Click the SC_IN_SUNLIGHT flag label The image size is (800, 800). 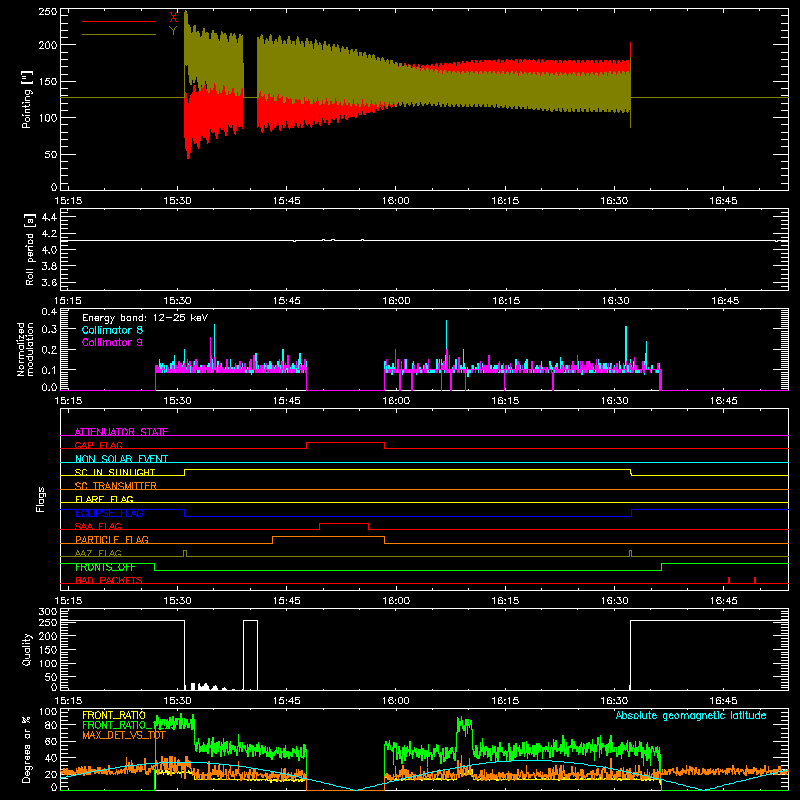115,472
